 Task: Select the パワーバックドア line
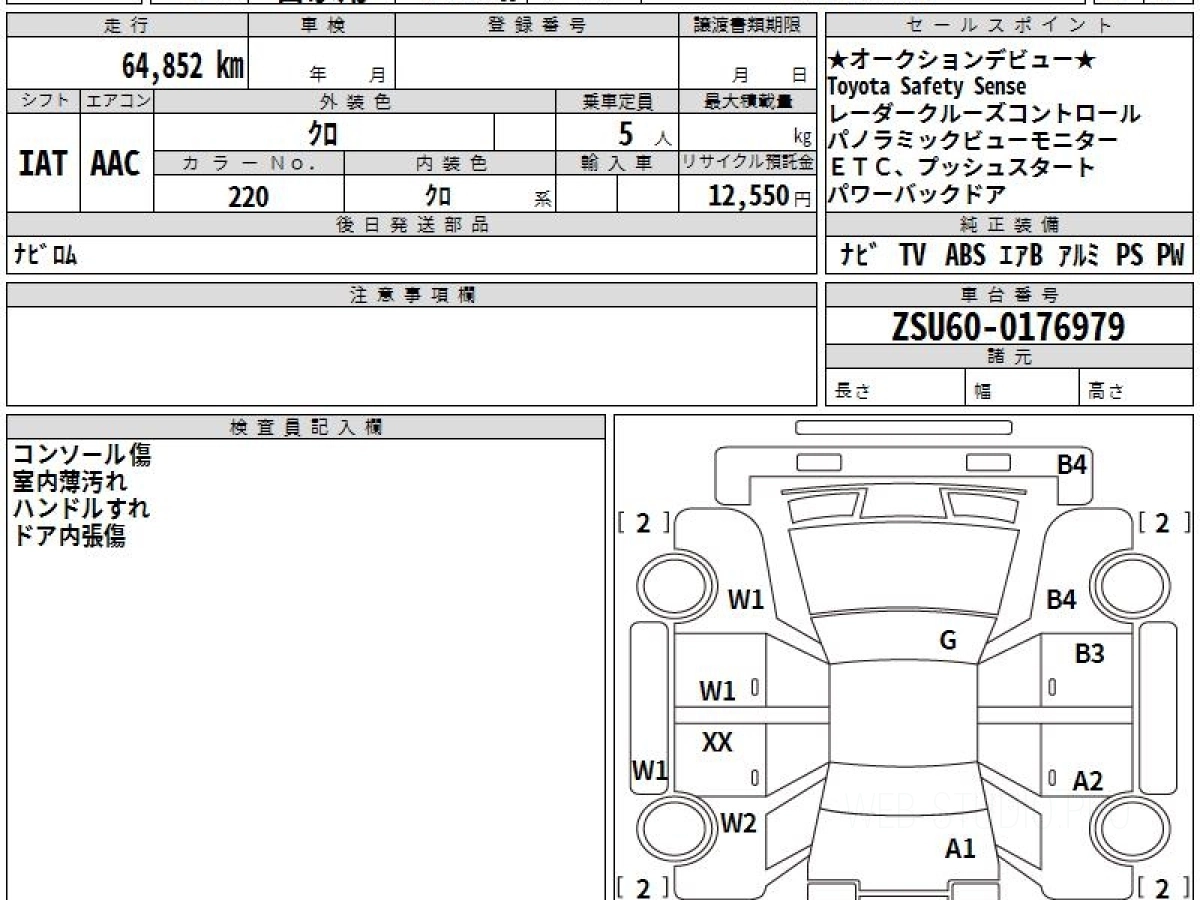click(917, 195)
